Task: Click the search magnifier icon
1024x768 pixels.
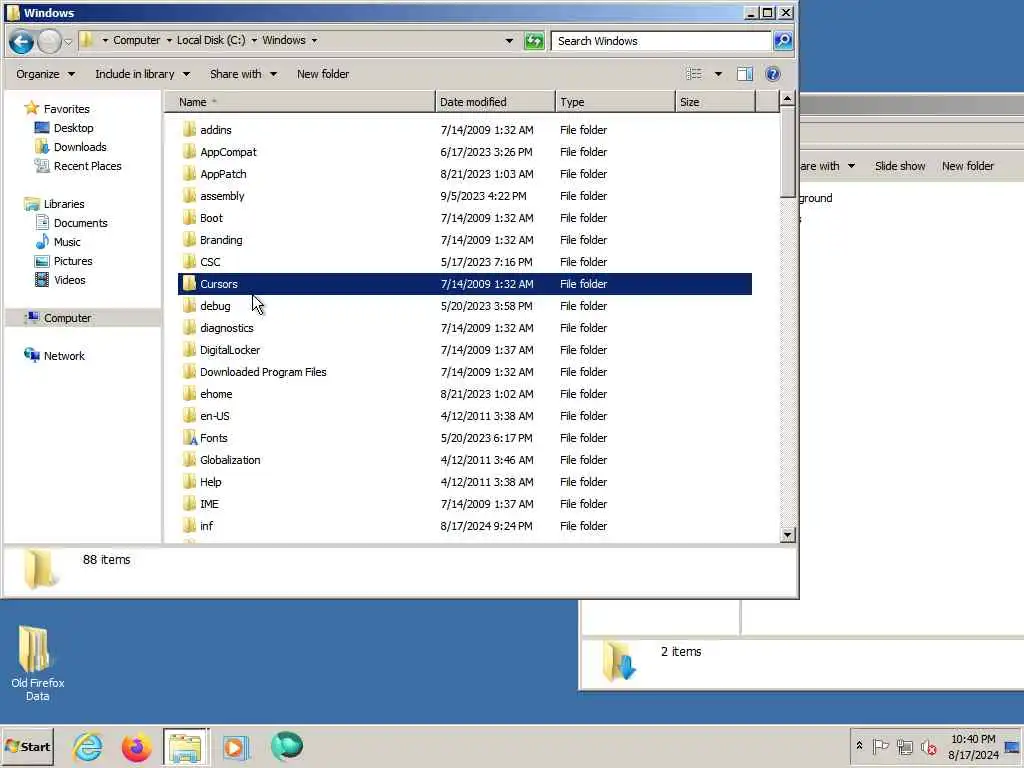Action: point(782,40)
